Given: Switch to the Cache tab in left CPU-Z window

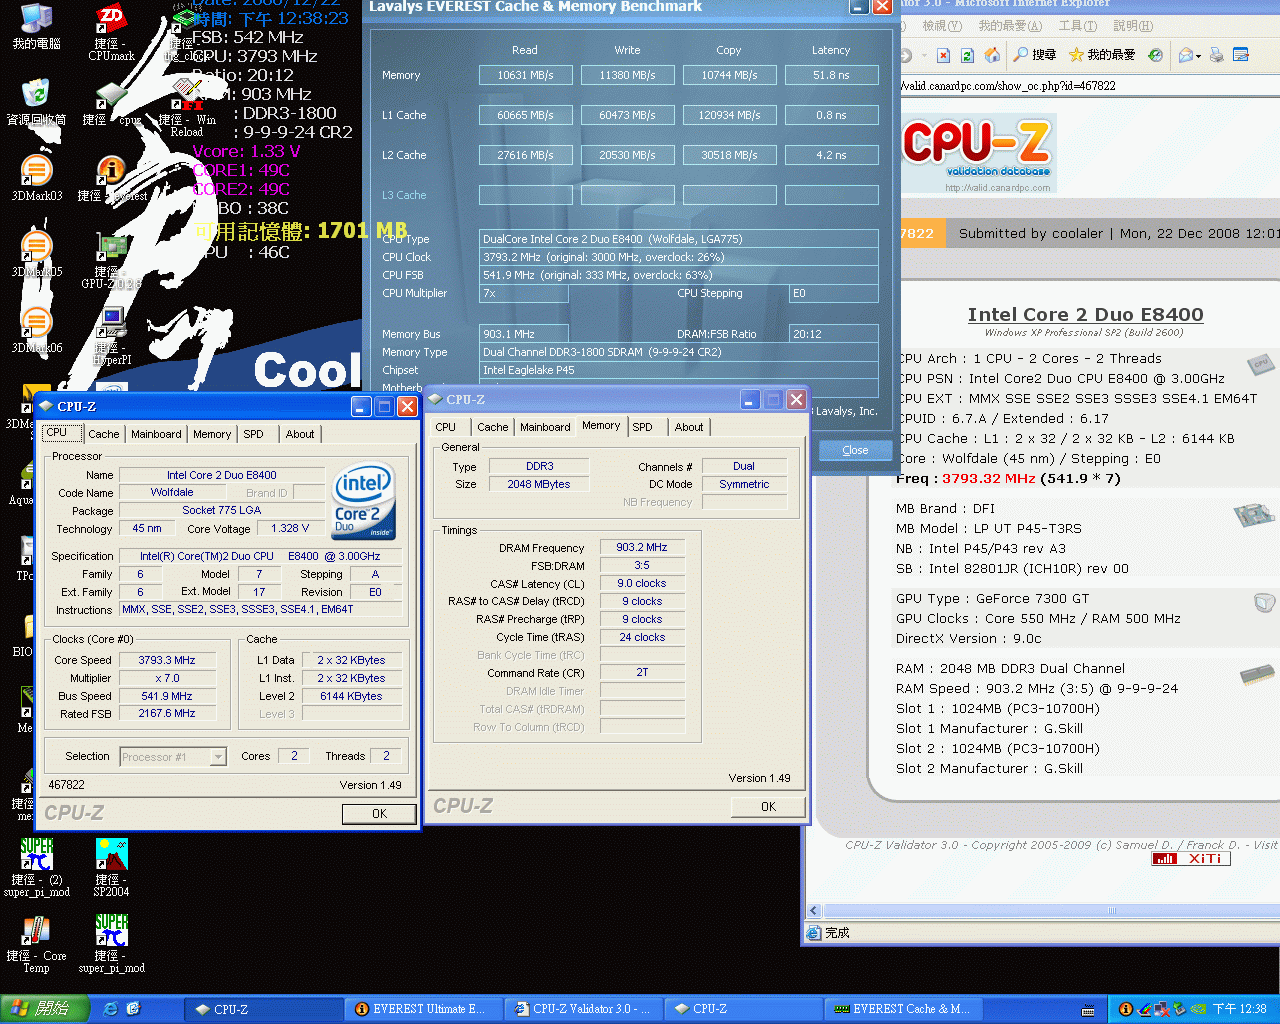Looking at the screenshot, I should tap(104, 434).
